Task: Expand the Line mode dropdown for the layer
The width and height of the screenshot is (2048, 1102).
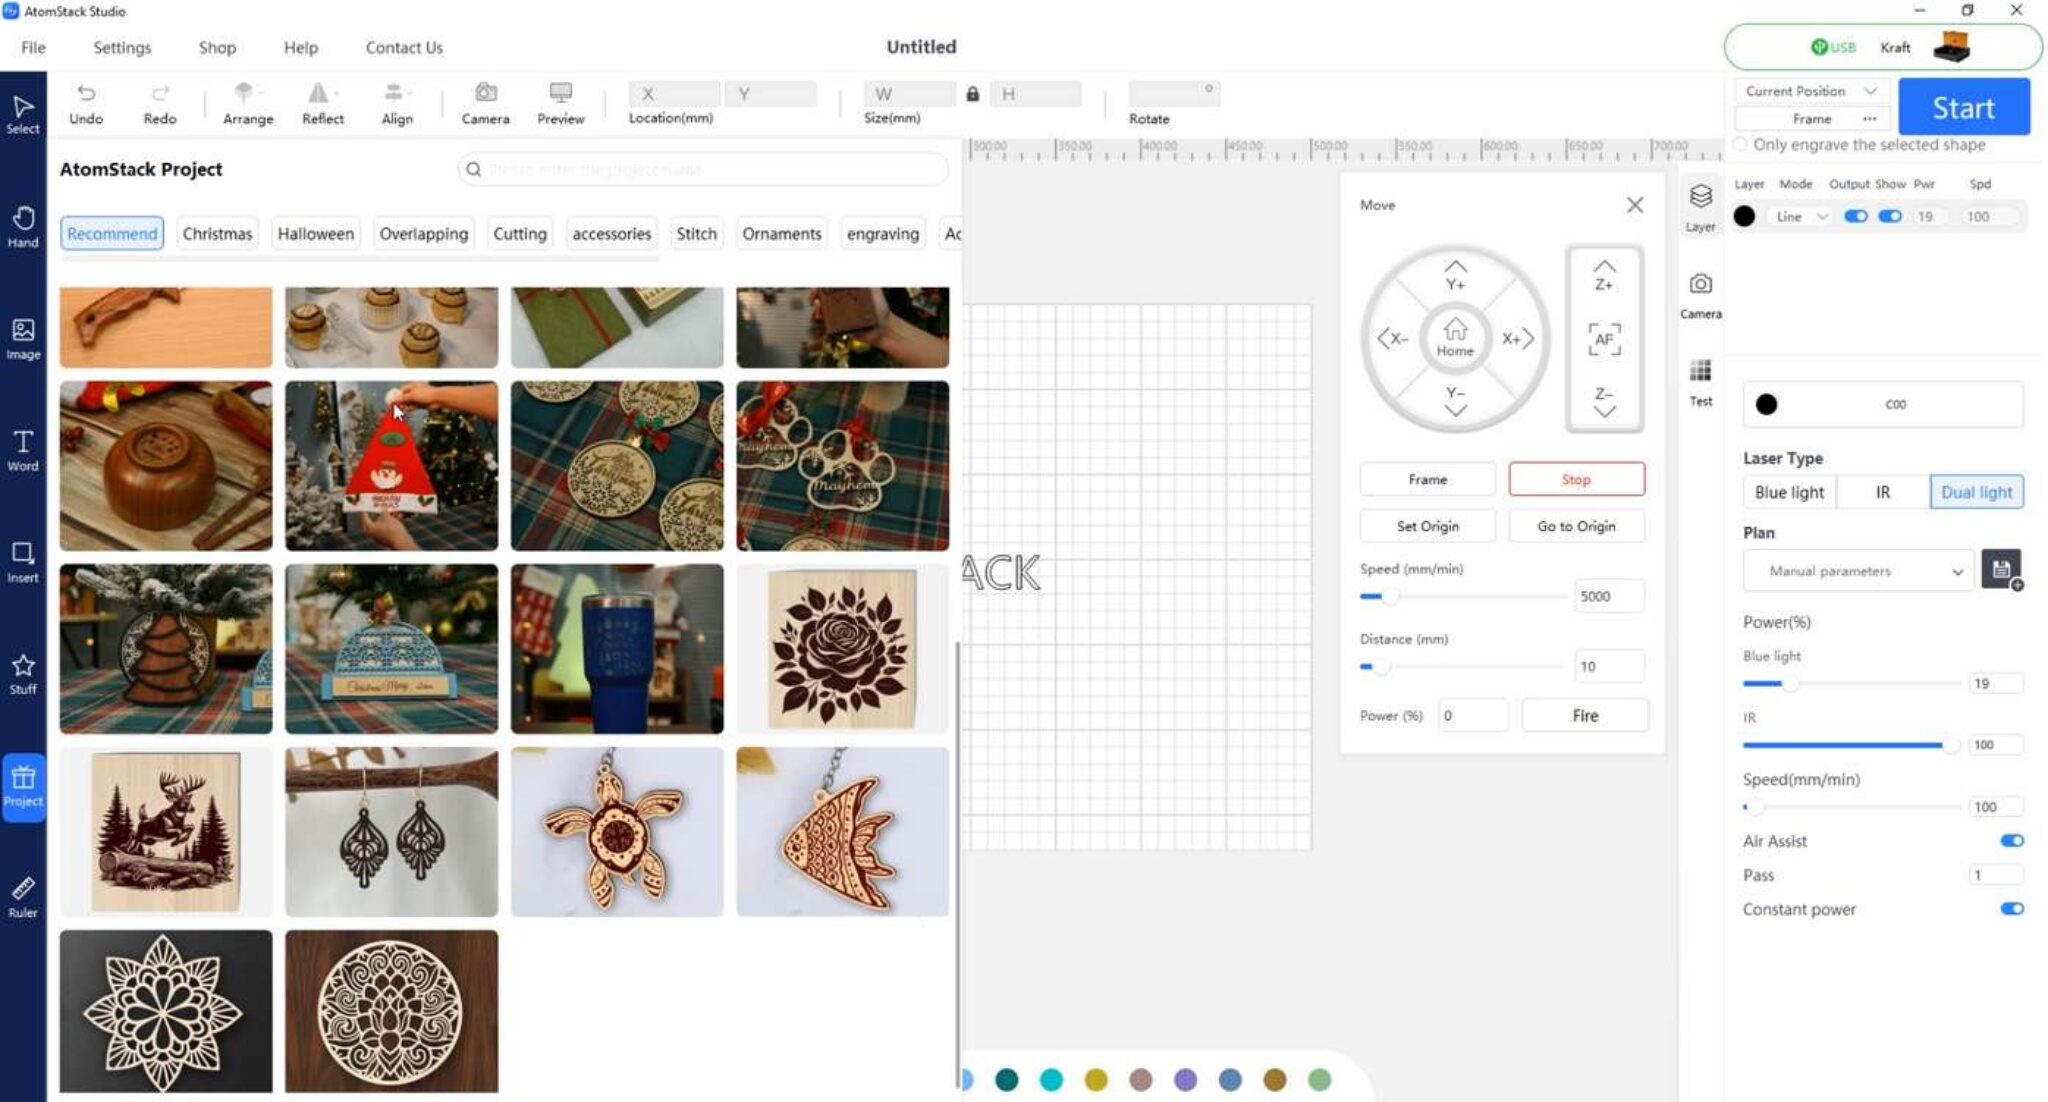Action: (1800, 216)
